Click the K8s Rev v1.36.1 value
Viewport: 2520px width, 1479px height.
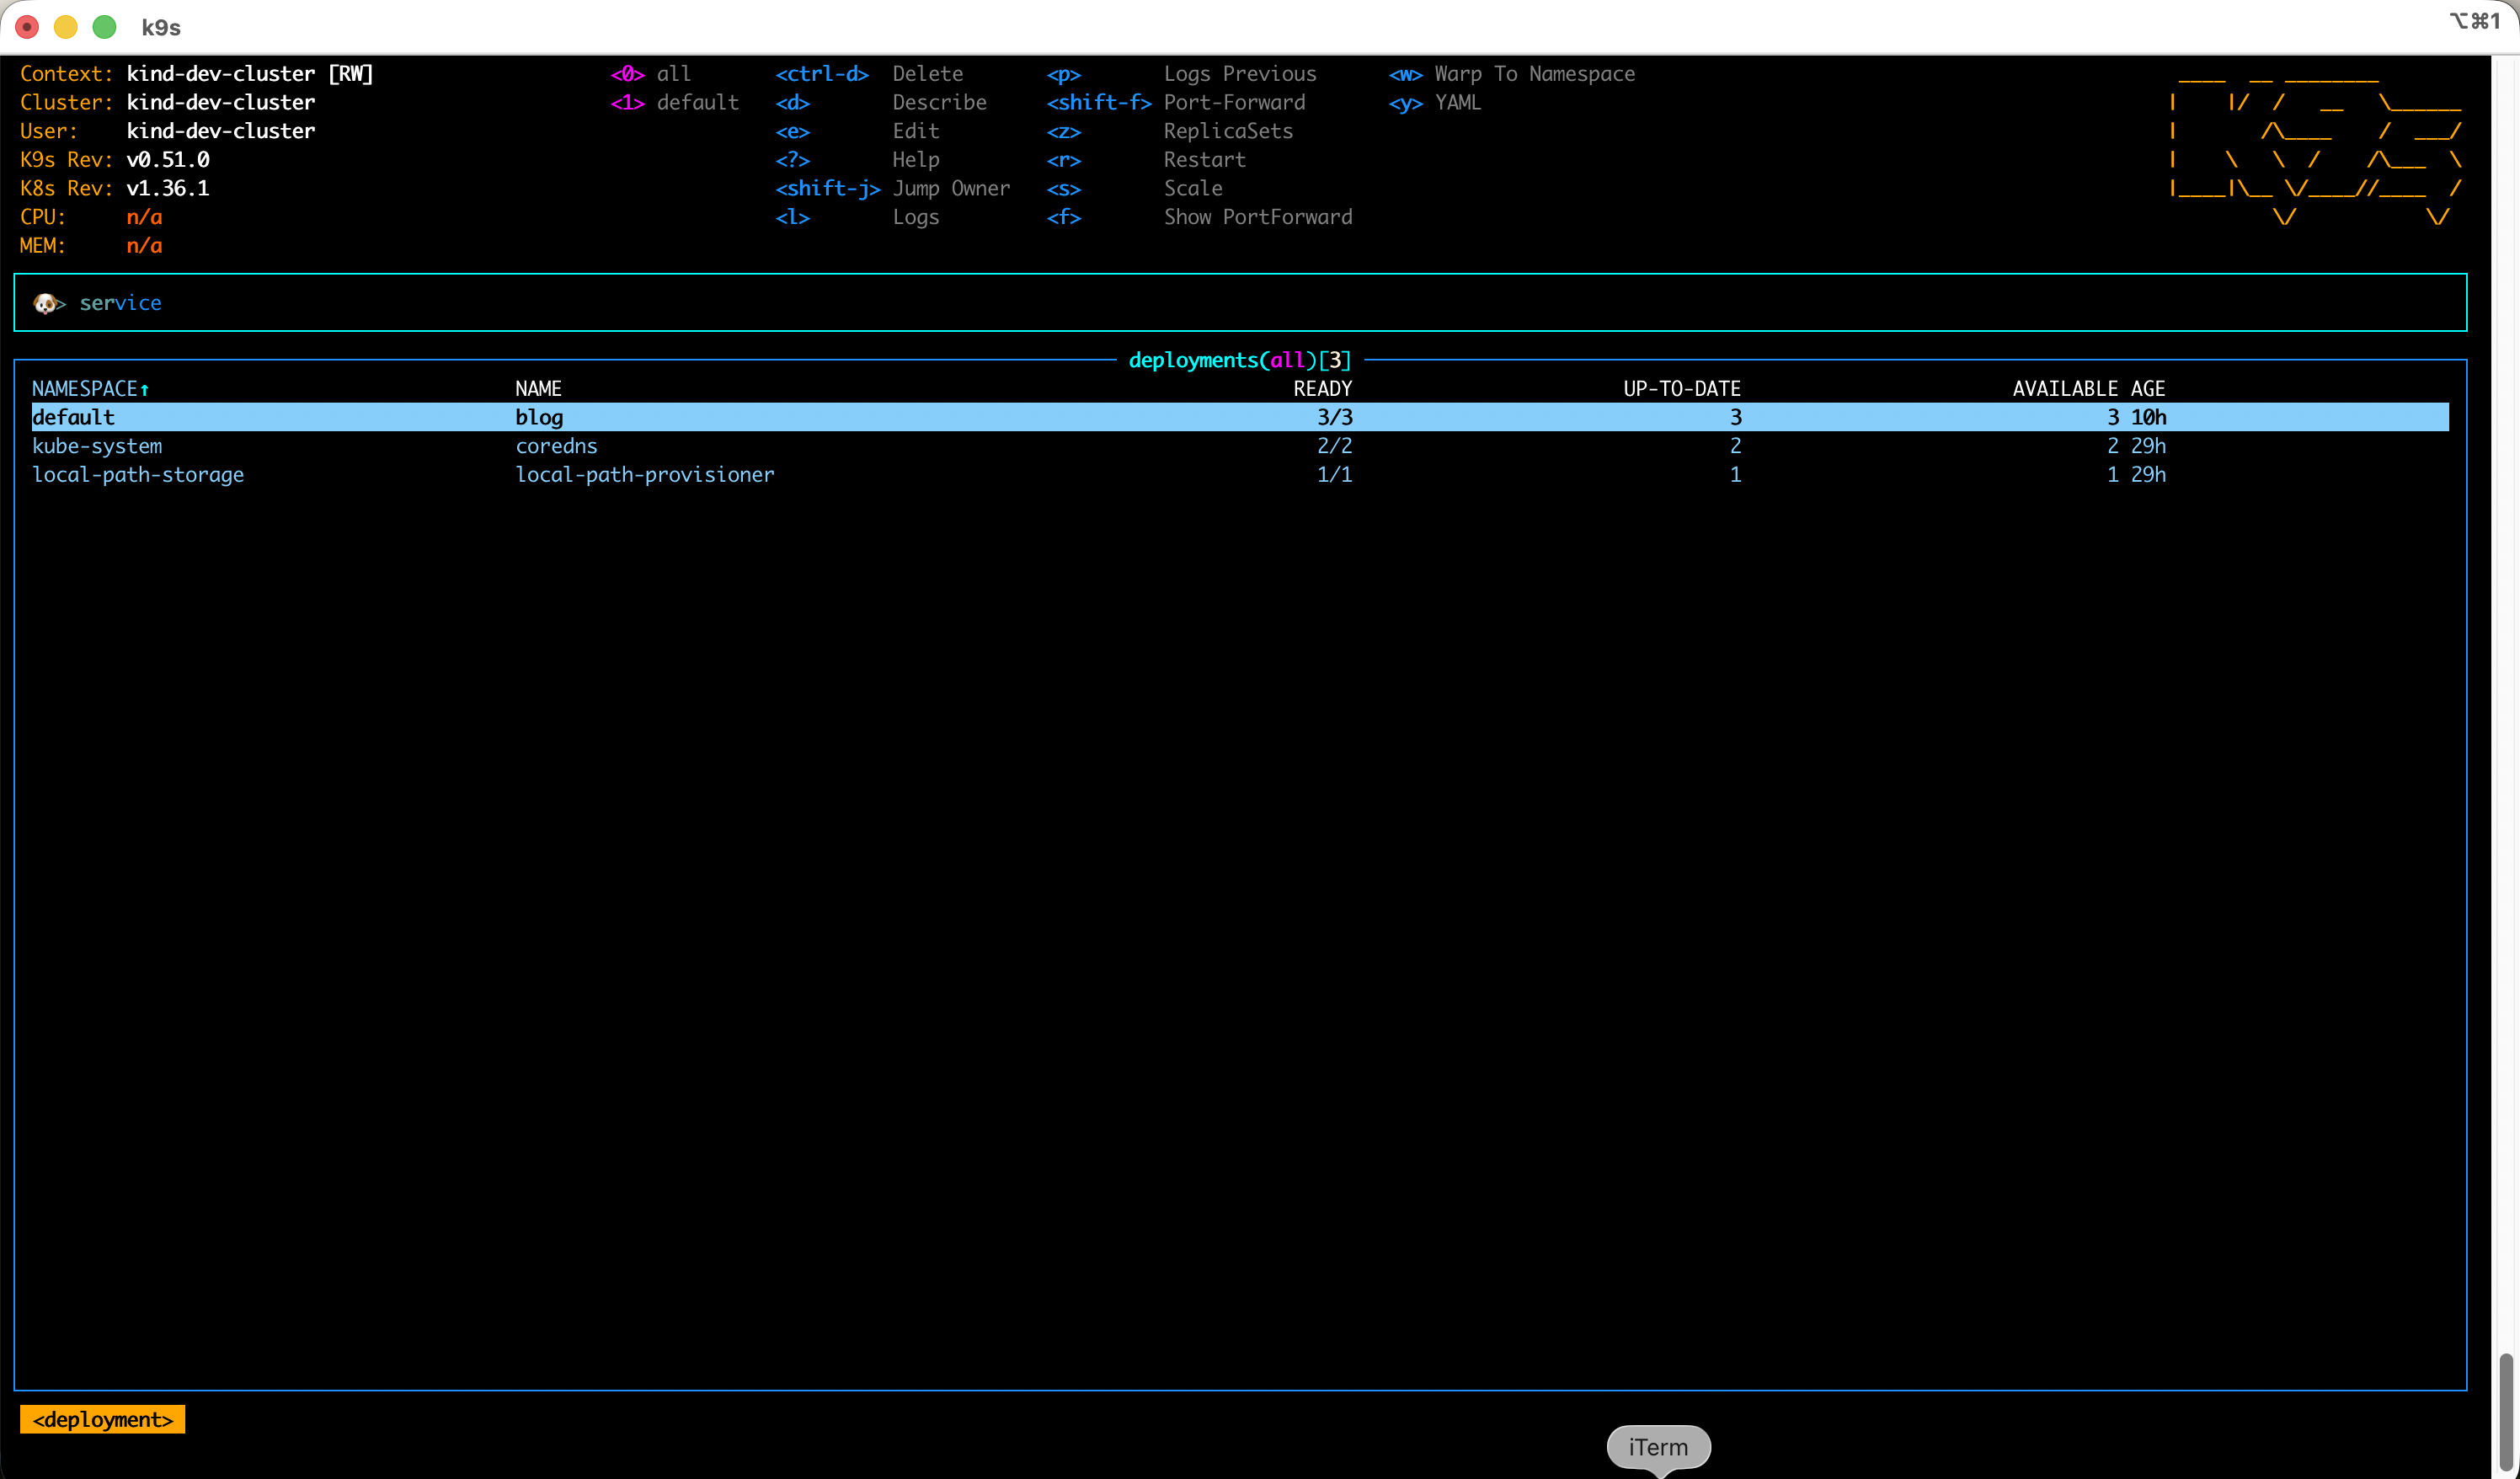coord(168,188)
